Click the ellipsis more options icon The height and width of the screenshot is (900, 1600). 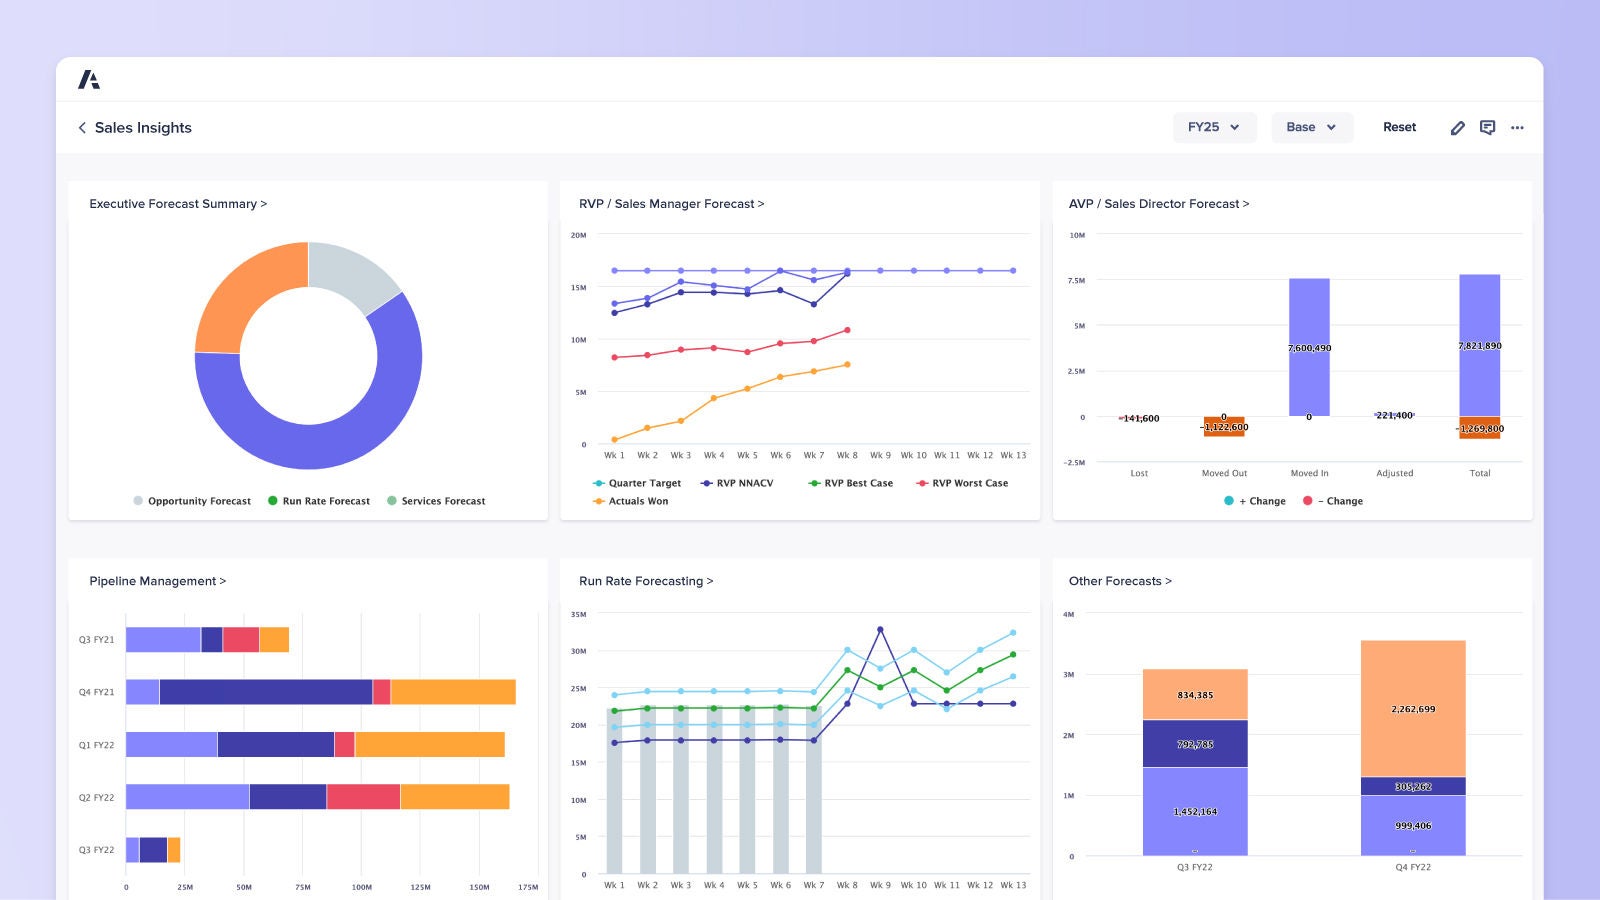(x=1518, y=127)
